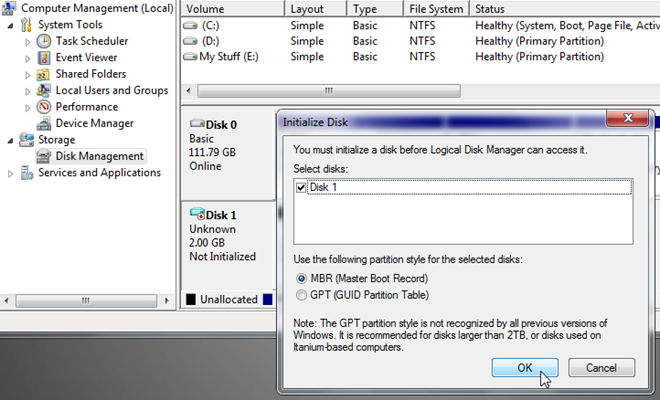660x400 pixels.
Task: Sort by the File System column header
Action: click(436, 9)
